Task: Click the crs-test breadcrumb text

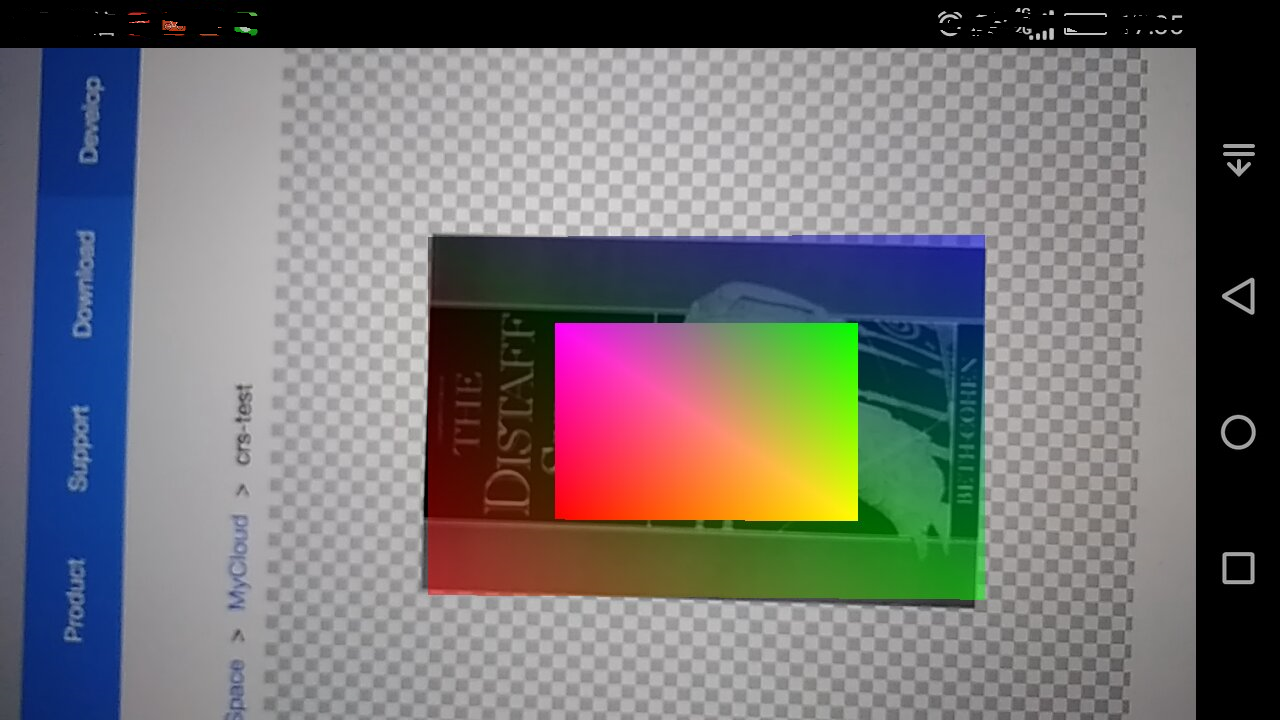Action: 243,426
